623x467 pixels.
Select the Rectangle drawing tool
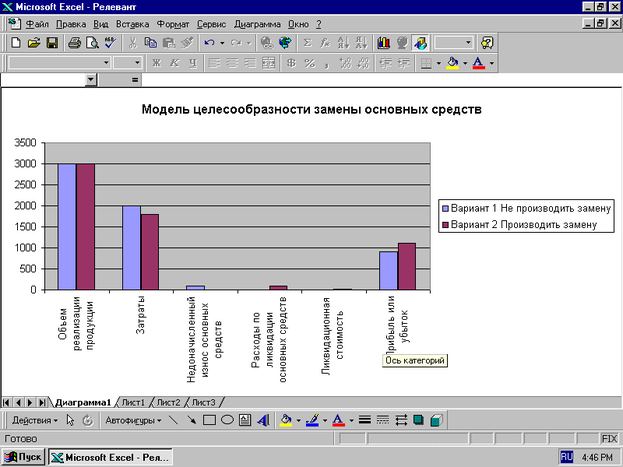[209, 420]
